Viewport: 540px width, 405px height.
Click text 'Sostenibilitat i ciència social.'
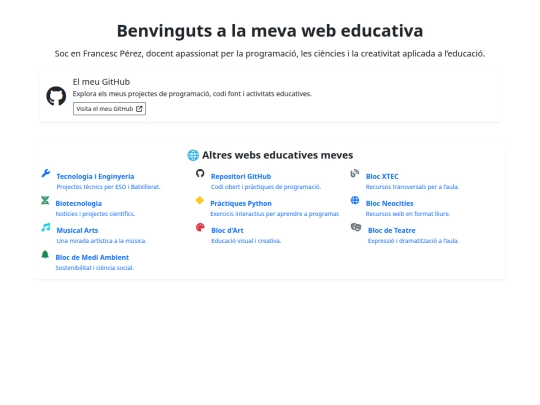tap(95, 268)
